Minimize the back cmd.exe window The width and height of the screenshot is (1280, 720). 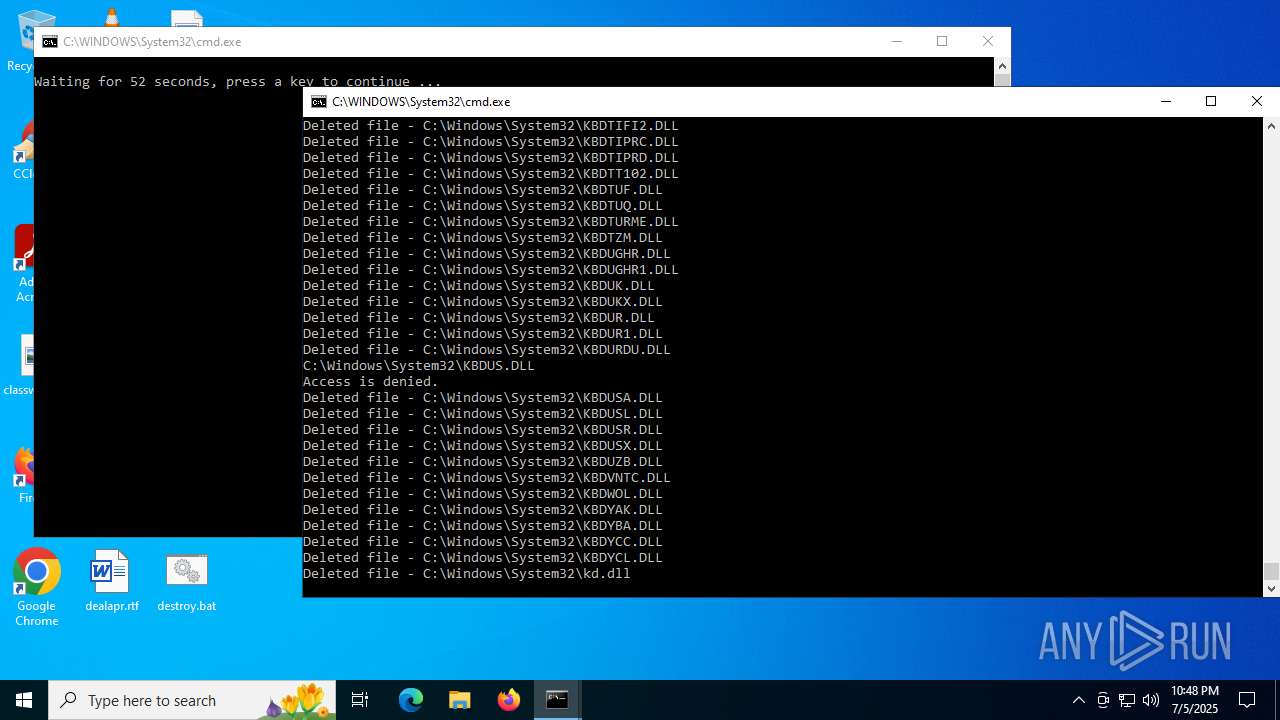coord(896,42)
